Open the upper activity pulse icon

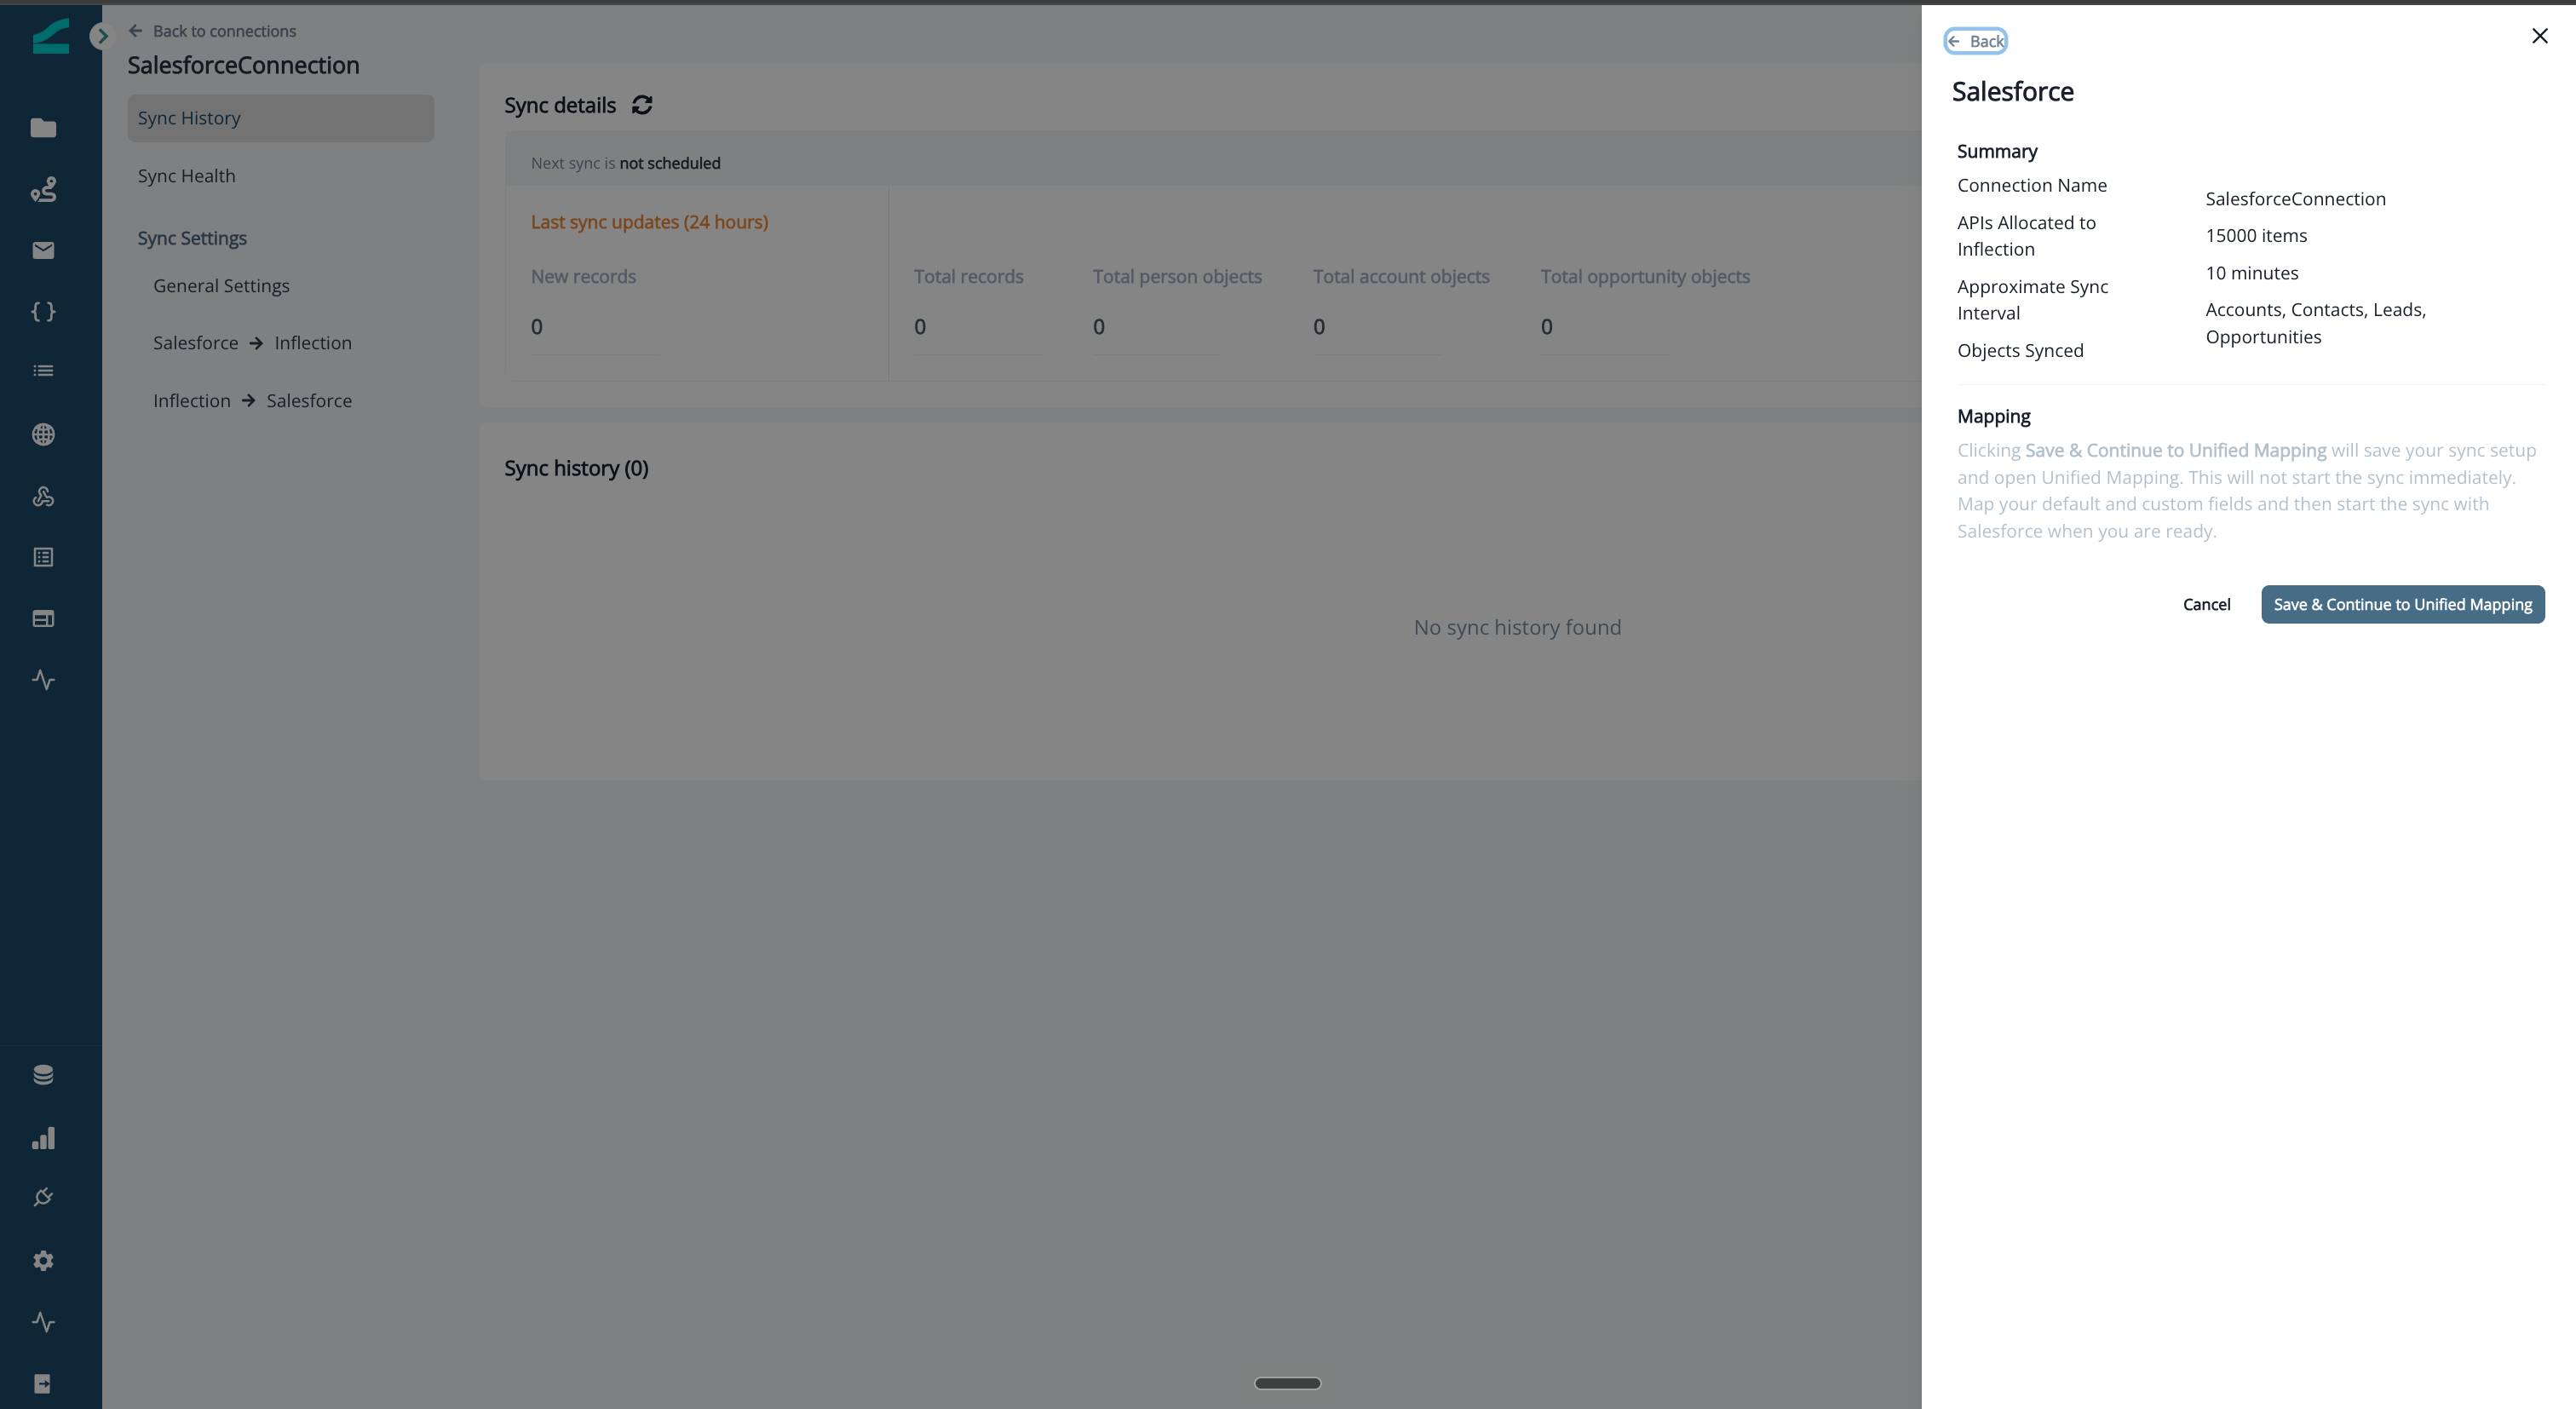(43, 680)
